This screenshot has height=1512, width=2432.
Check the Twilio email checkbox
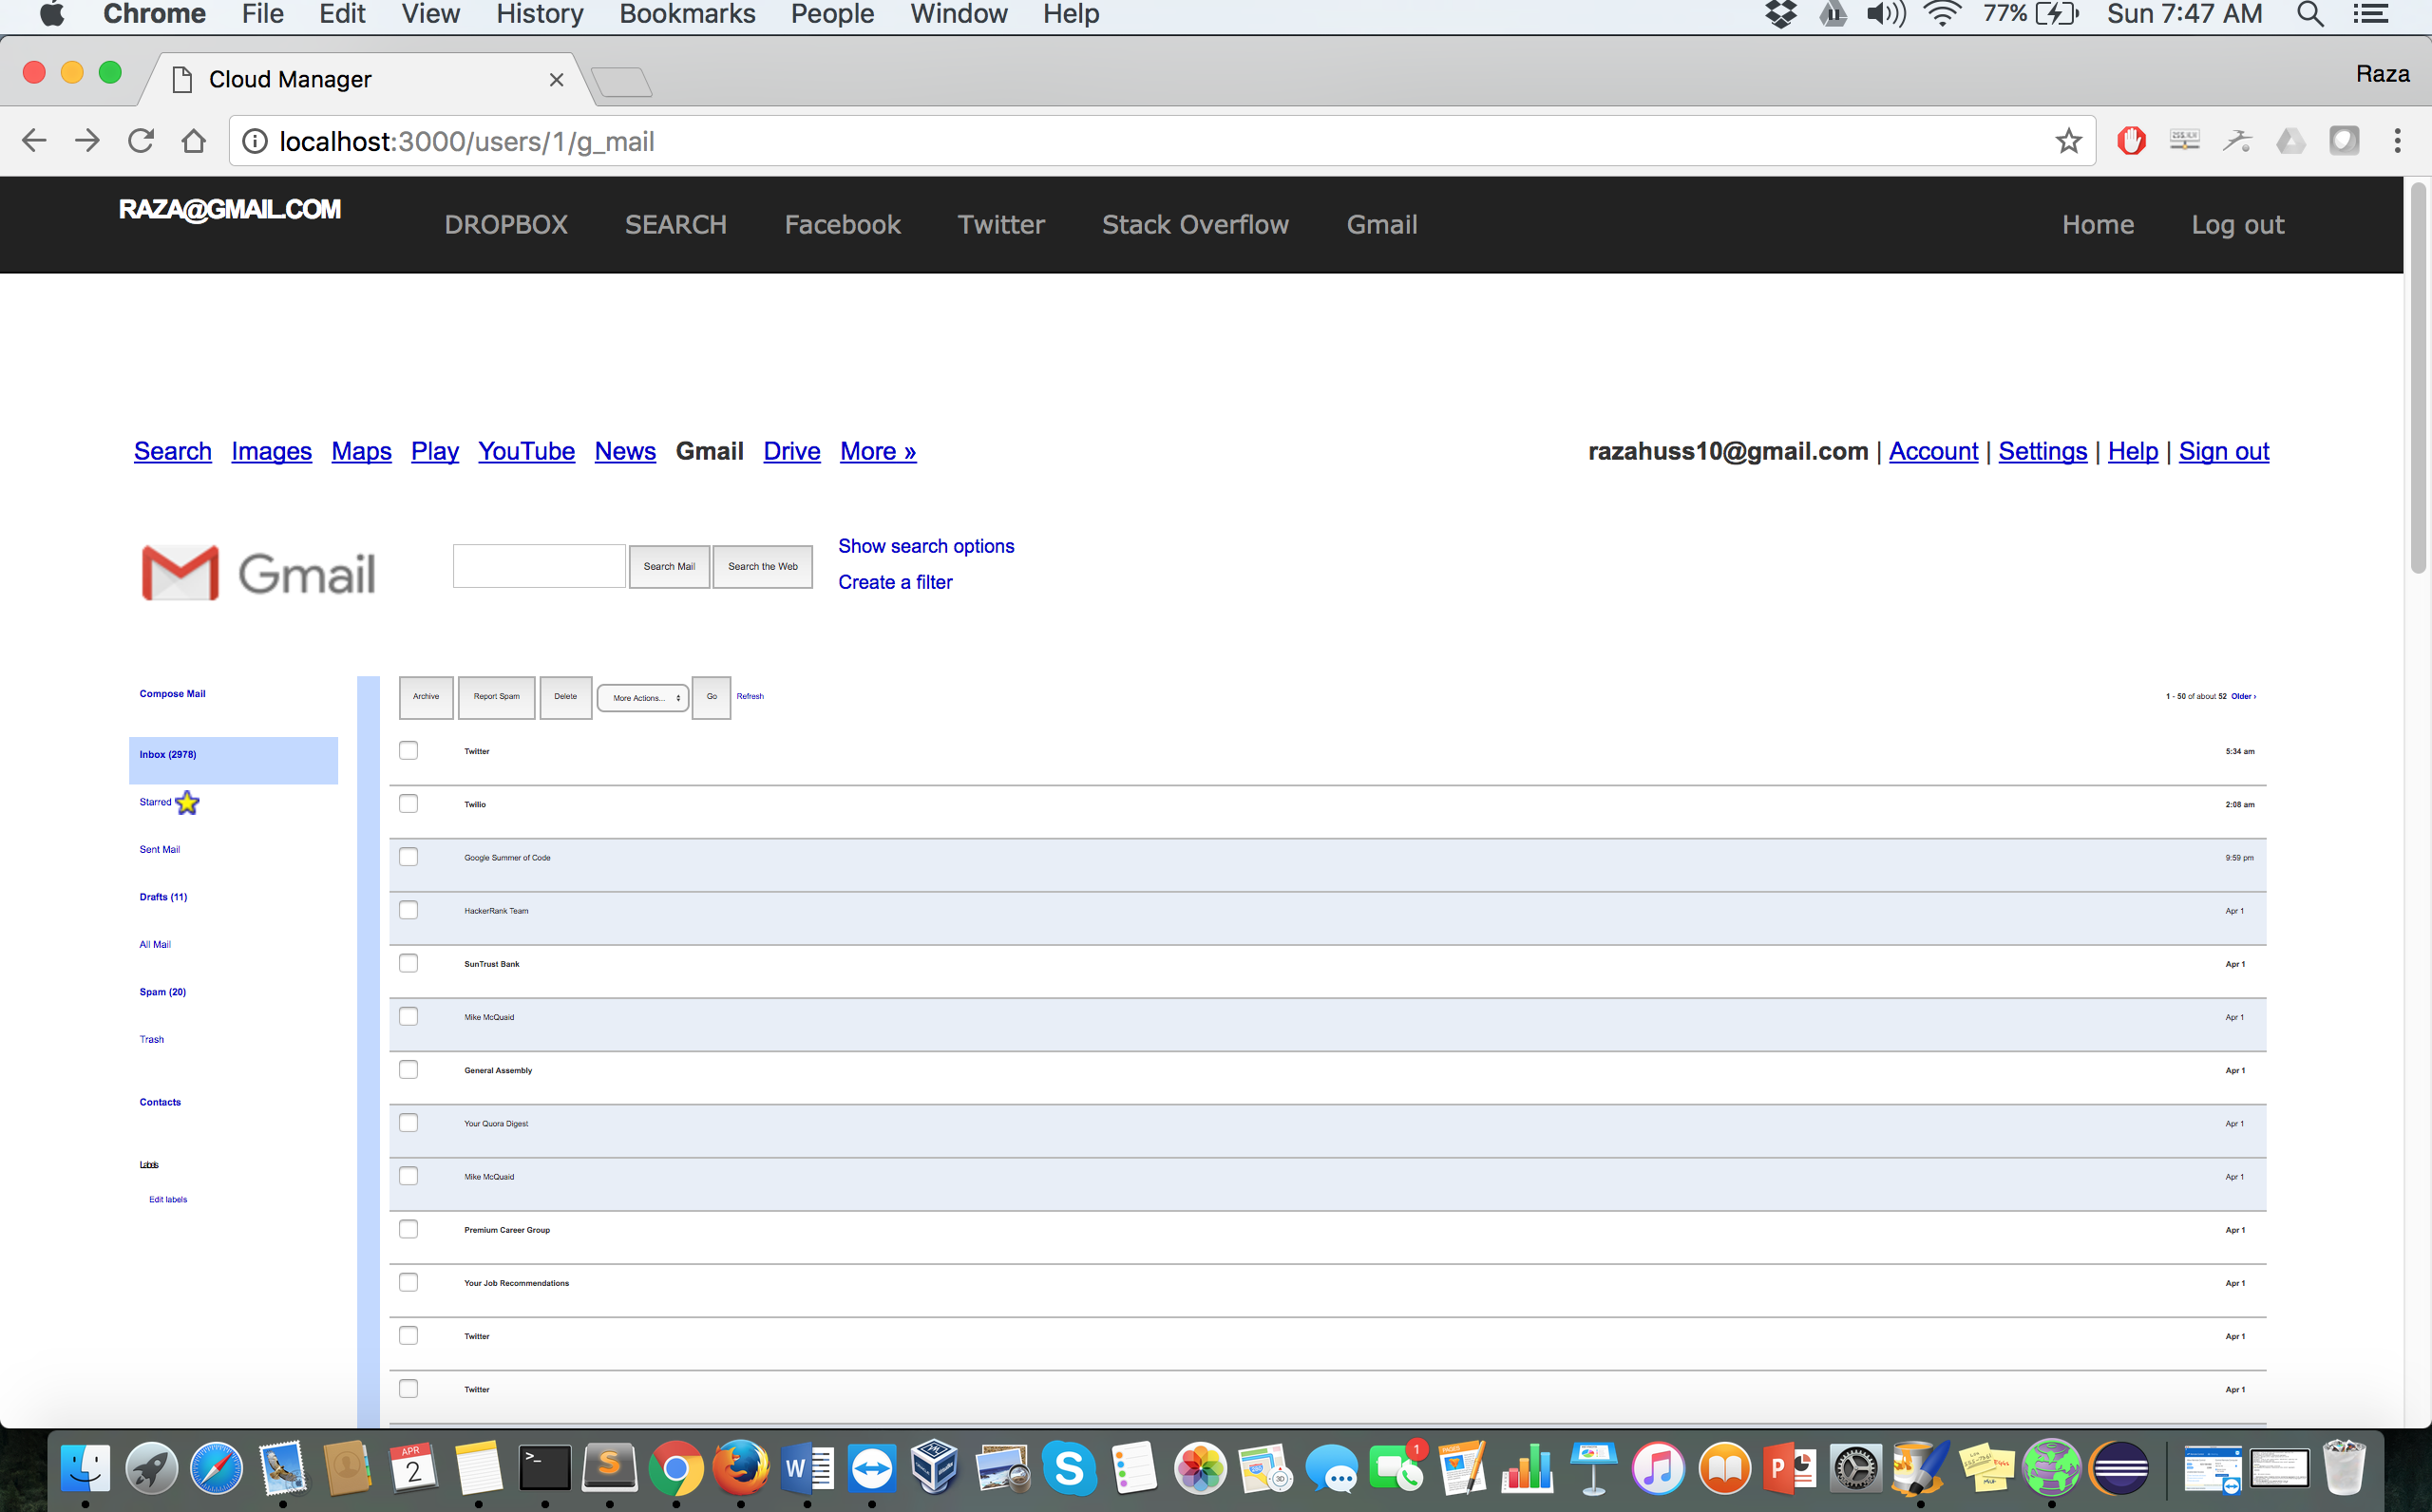point(408,804)
